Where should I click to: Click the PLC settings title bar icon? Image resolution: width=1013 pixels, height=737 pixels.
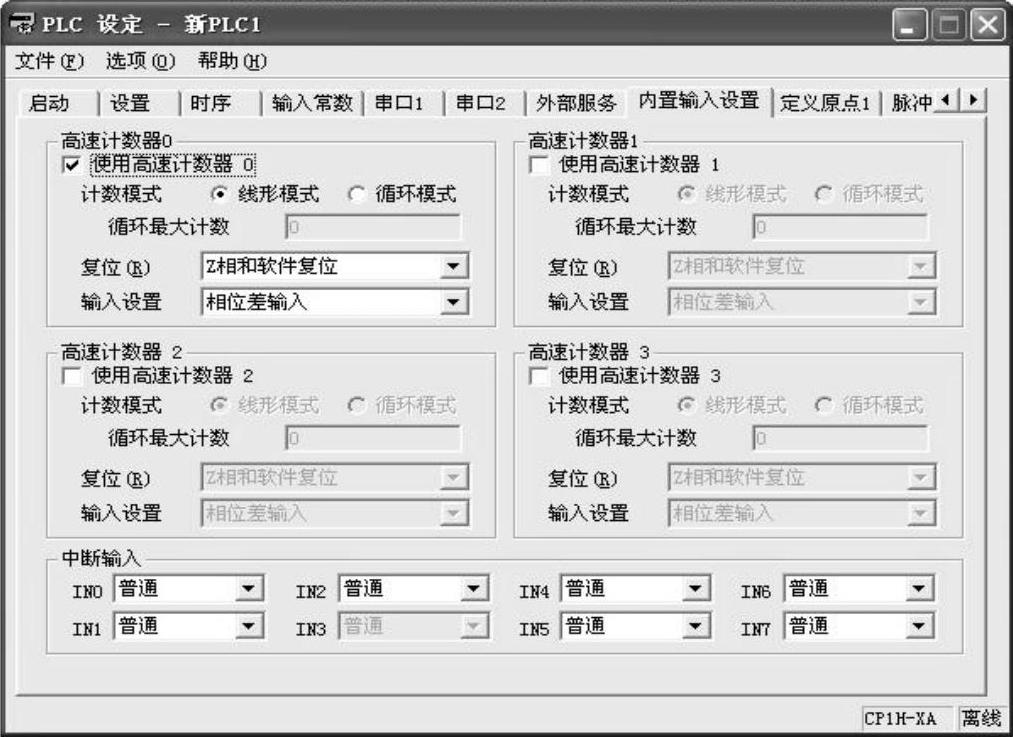pos(22,23)
